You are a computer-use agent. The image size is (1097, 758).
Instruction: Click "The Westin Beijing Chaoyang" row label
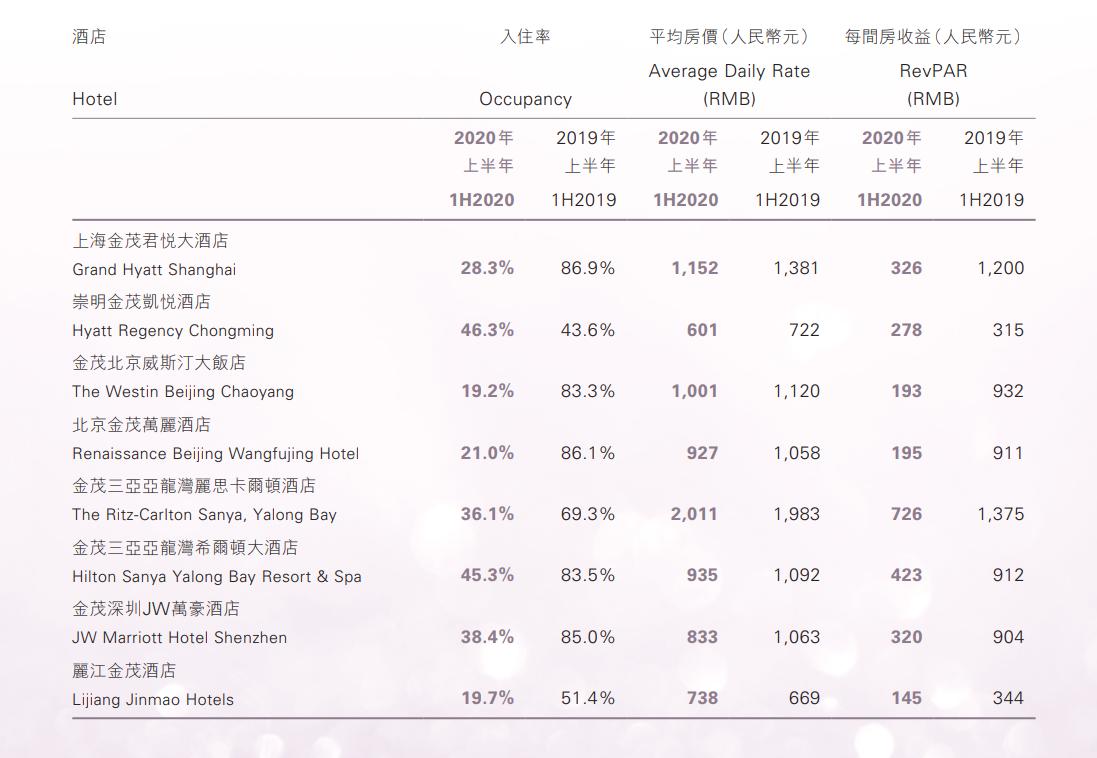click(183, 392)
